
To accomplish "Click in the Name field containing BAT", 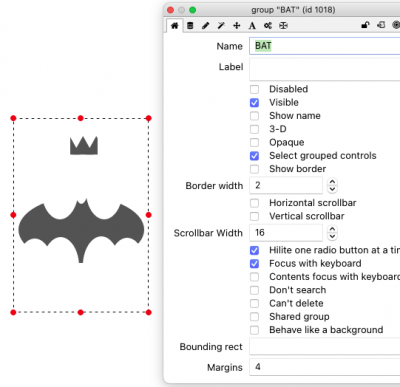I will pos(325,46).
